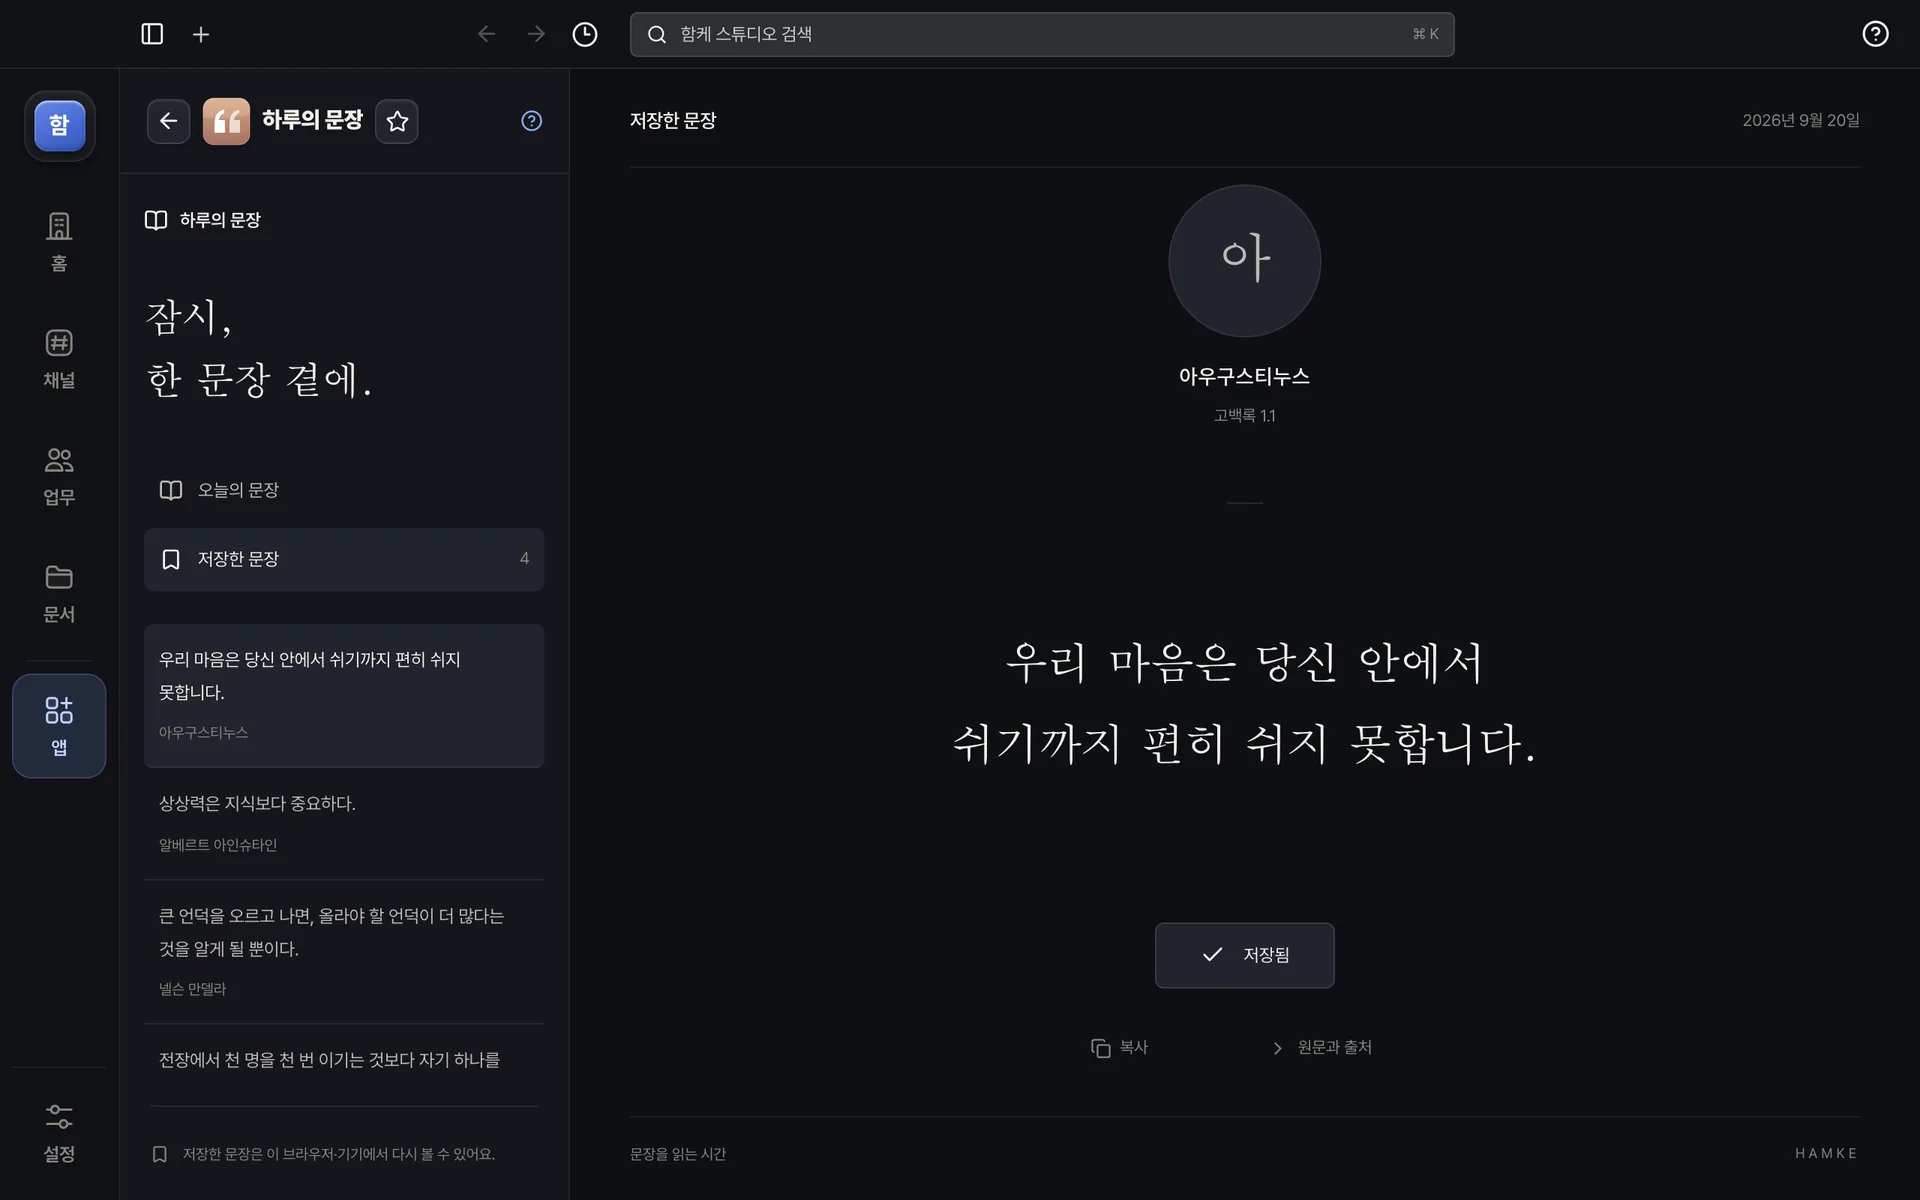1920x1200 pixels.
Task: Focus the 함케 스튜디오 검색 field
Action: 1042,34
